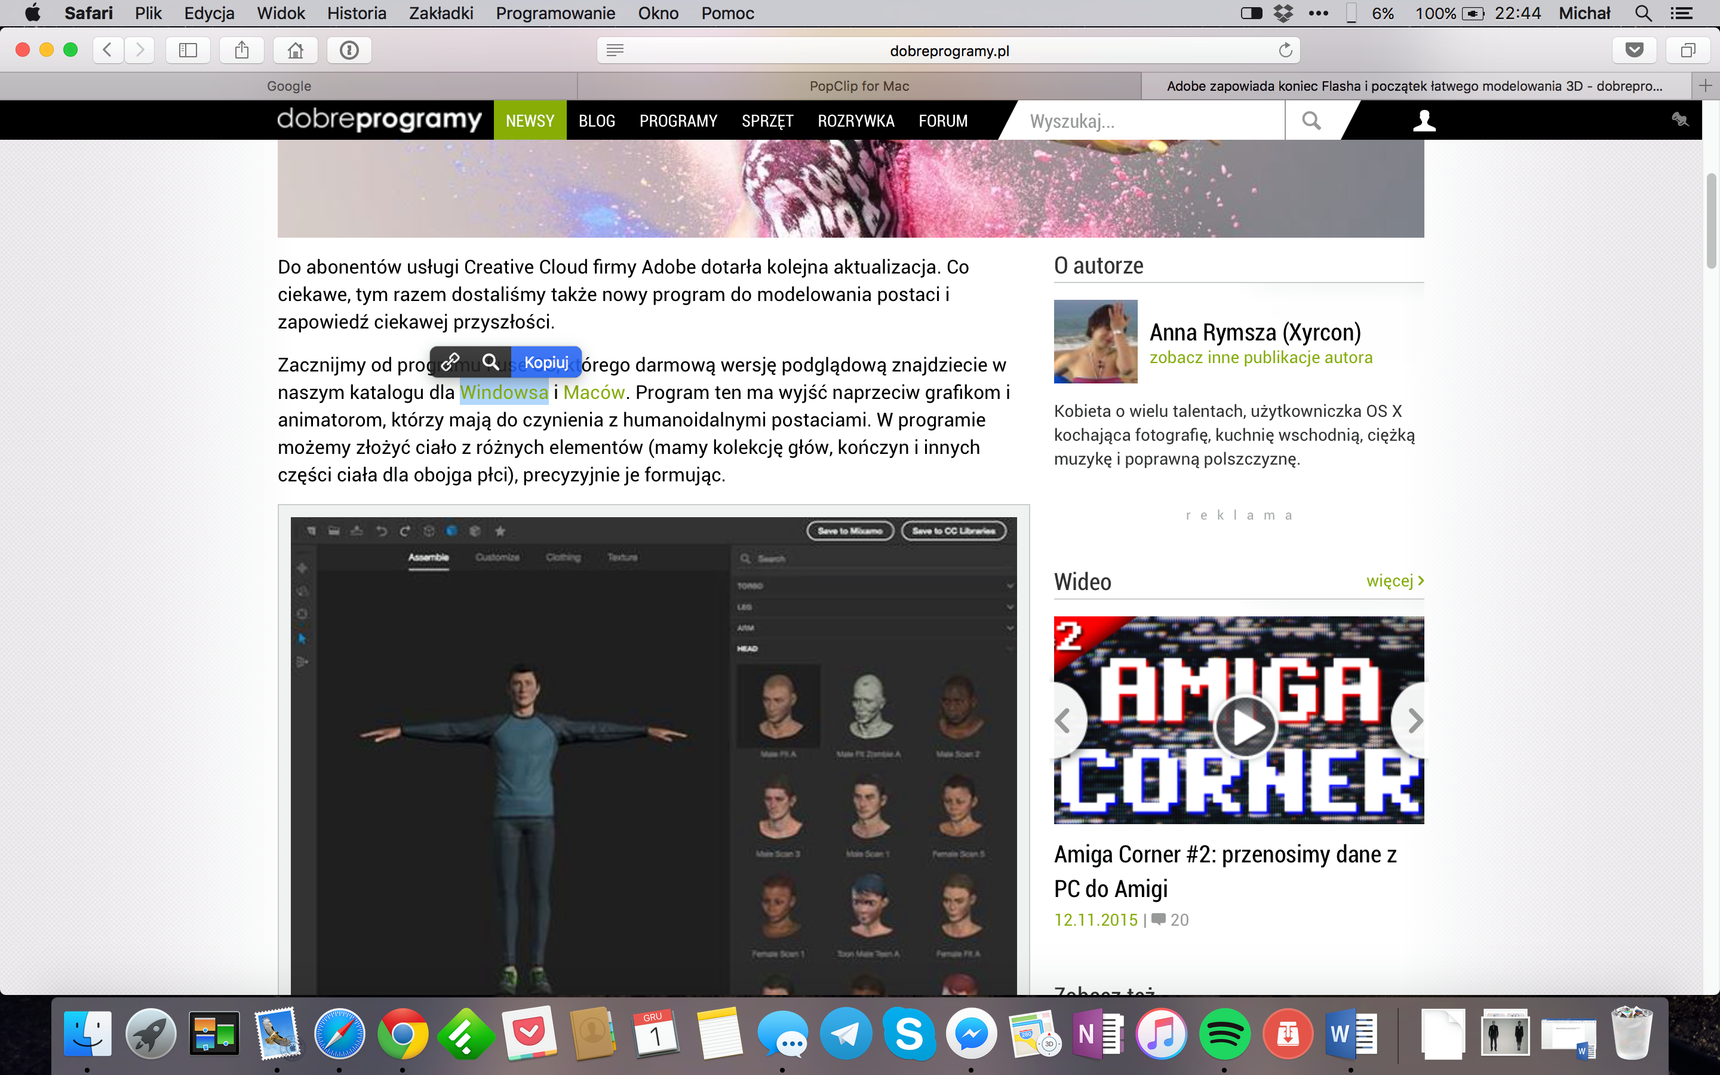Open the Historia menu in menu bar
This screenshot has height=1075, width=1720.
[356, 13]
